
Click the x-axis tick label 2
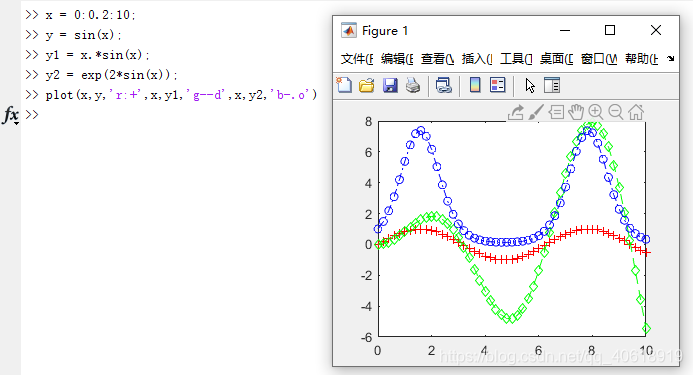tap(431, 351)
